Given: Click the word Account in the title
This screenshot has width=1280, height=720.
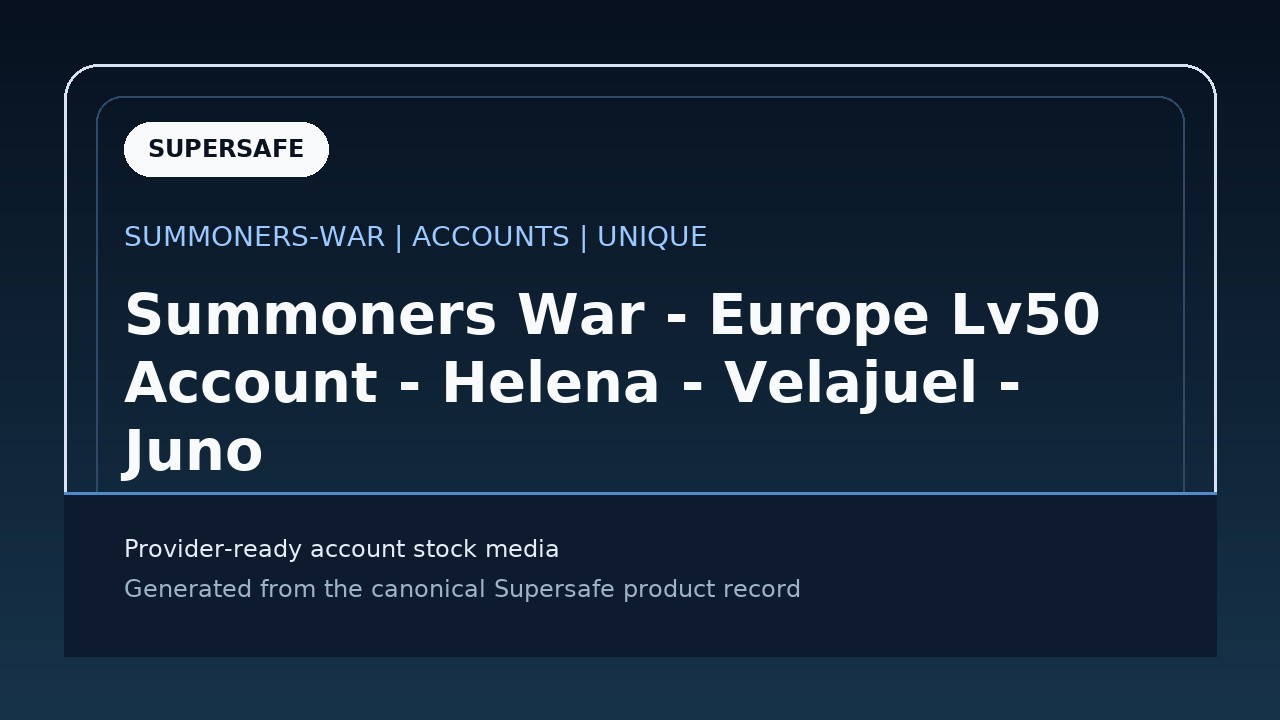Looking at the screenshot, I should click(x=250, y=384).
